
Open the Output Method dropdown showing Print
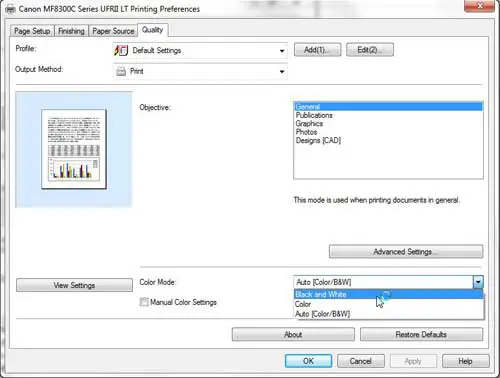click(200, 71)
